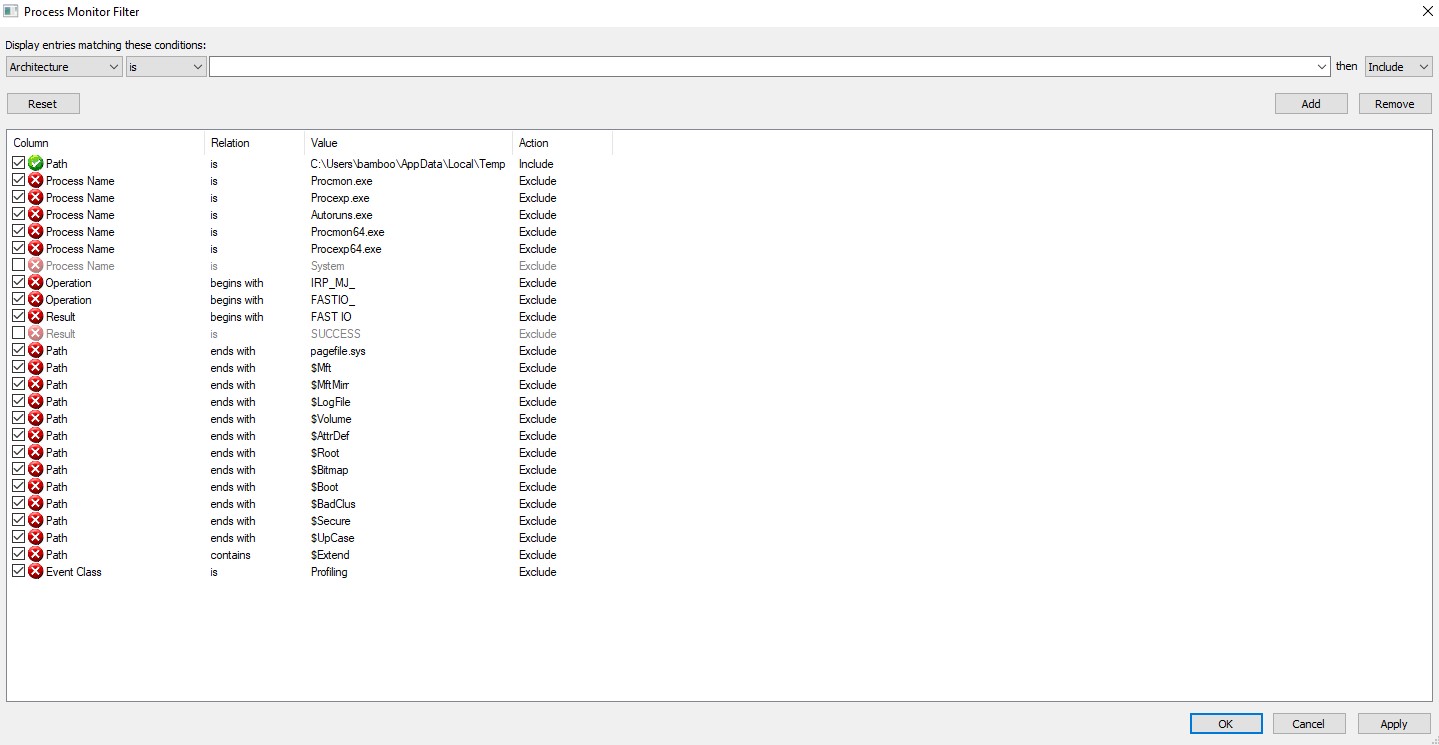The height and width of the screenshot is (745, 1439).
Task: Click the exclude icon on the $Bitmap row
Action: [x=36, y=469]
